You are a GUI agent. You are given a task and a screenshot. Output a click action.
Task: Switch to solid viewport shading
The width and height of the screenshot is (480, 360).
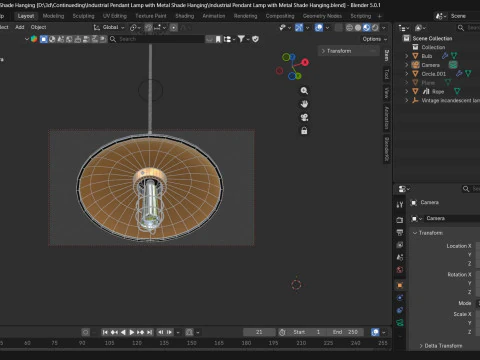[358, 28]
